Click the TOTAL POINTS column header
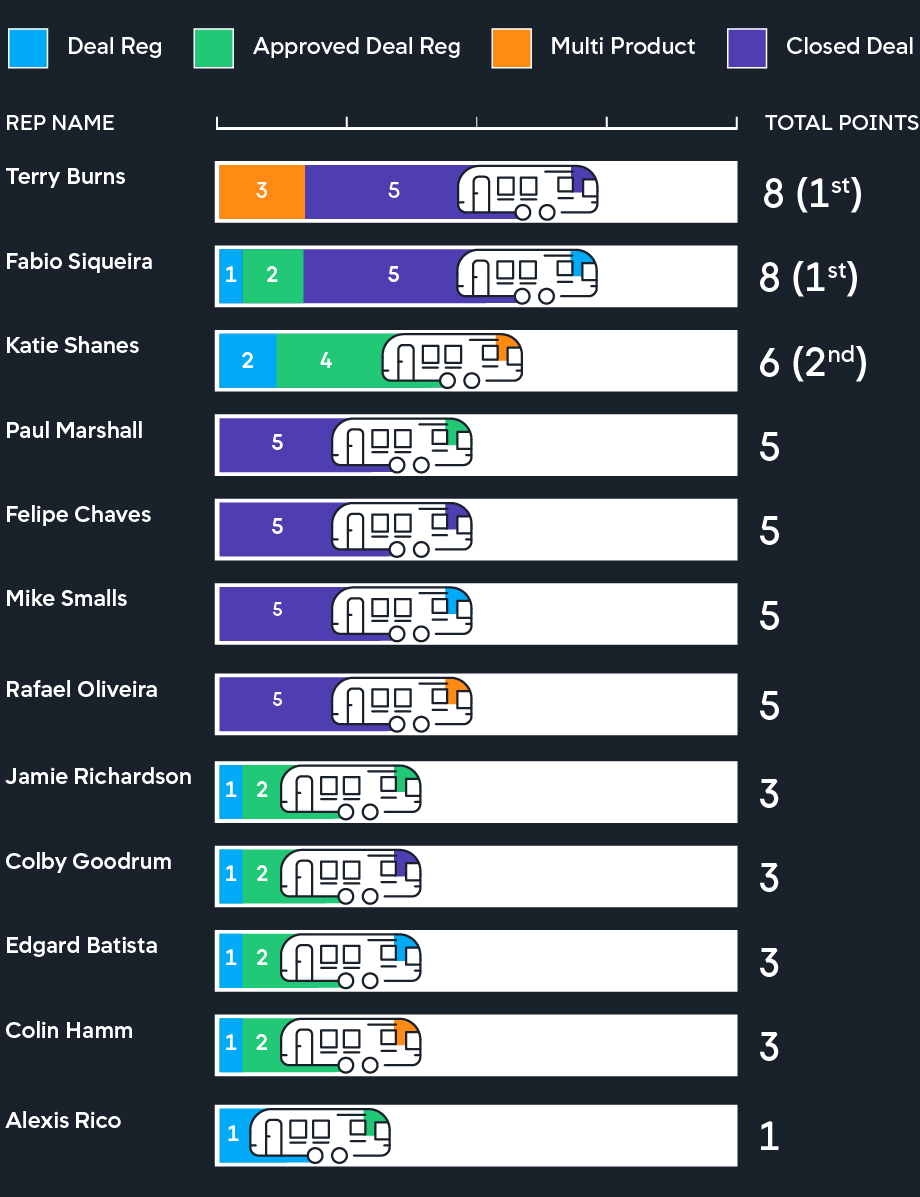920x1197 pixels. [x=841, y=123]
